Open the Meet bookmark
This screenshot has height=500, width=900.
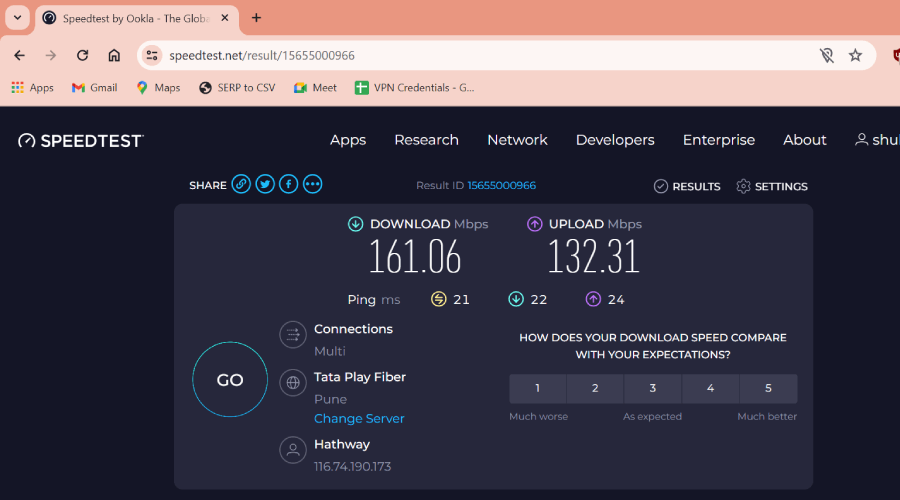(x=315, y=88)
